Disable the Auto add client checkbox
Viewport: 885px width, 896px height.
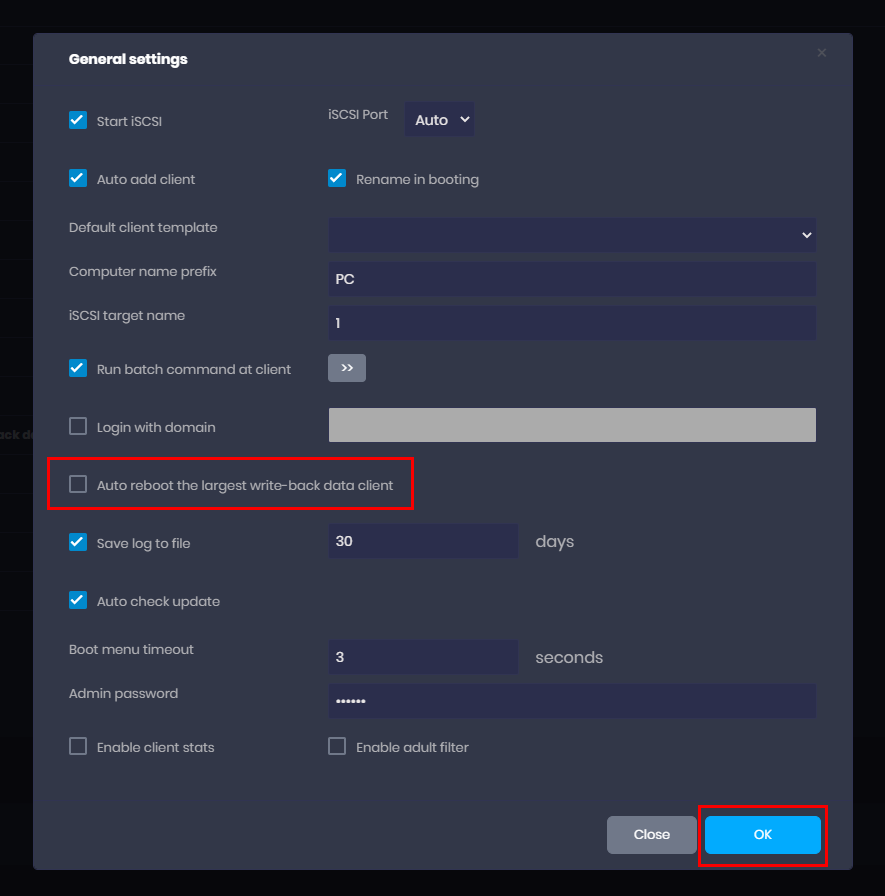[x=78, y=179]
